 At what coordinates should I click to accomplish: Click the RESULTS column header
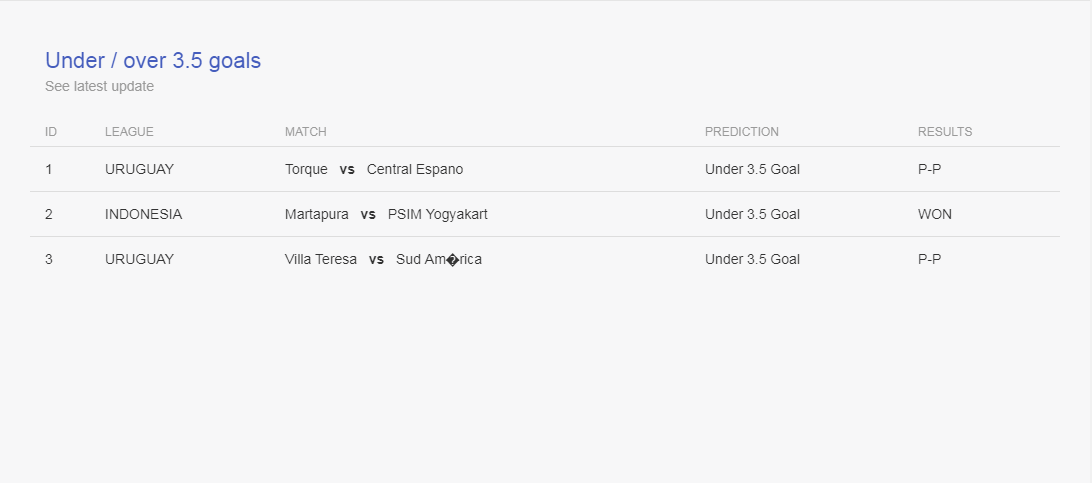point(945,132)
